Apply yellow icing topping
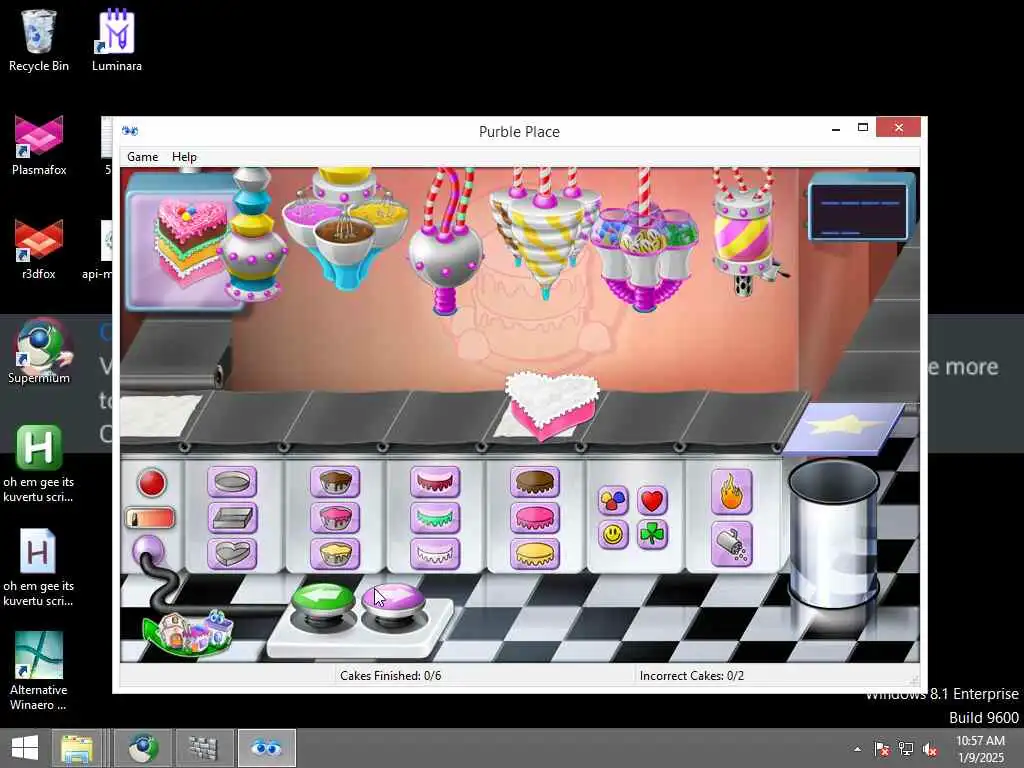The image size is (1024, 768). 535,554
